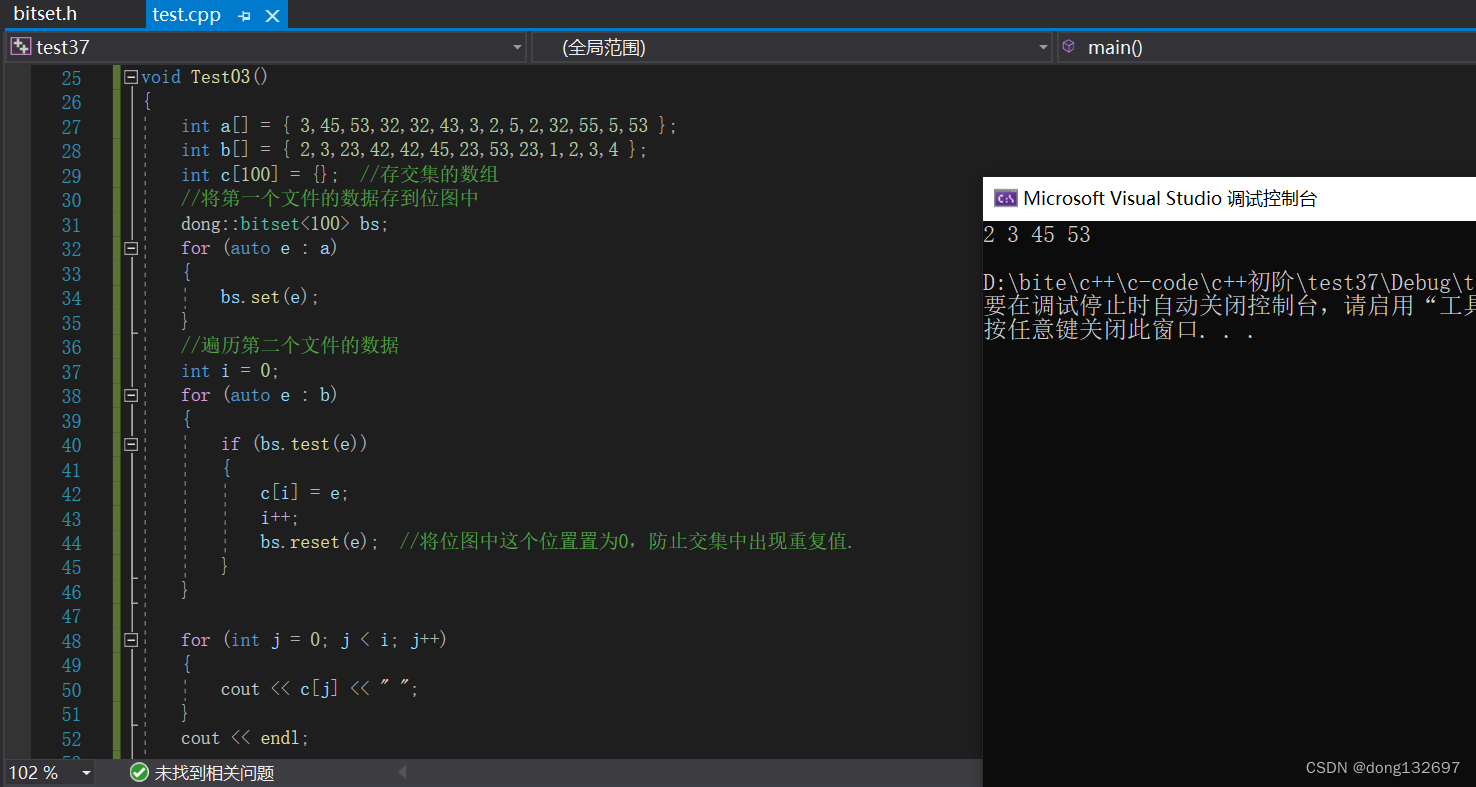The height and width of the screenshot is (787, 1476).
Task: Click the horizontal scrollbar left arrow
Action: point(403,773)
